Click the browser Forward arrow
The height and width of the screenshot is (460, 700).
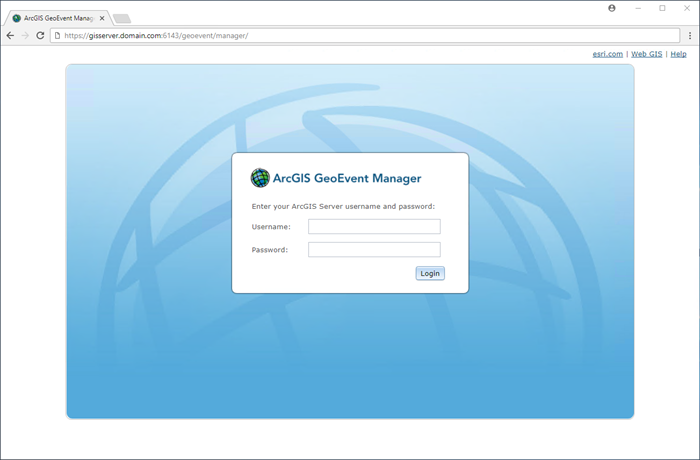point(25,35)
